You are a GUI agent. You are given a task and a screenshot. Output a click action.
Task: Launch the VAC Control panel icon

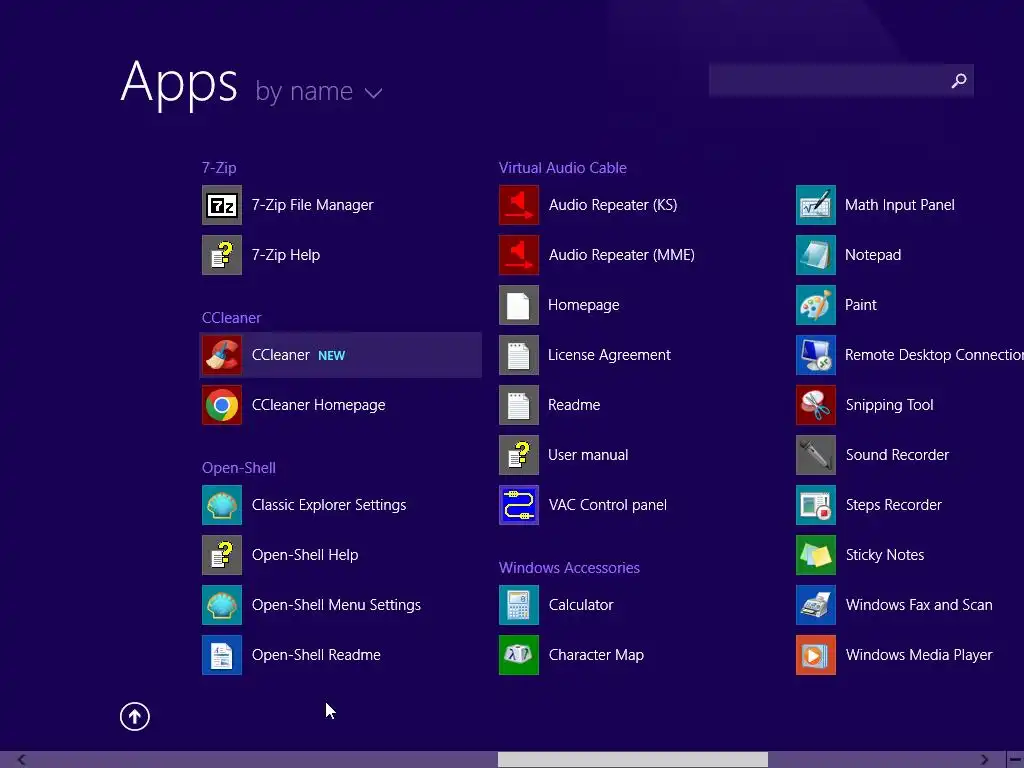(x=519, y=505)
